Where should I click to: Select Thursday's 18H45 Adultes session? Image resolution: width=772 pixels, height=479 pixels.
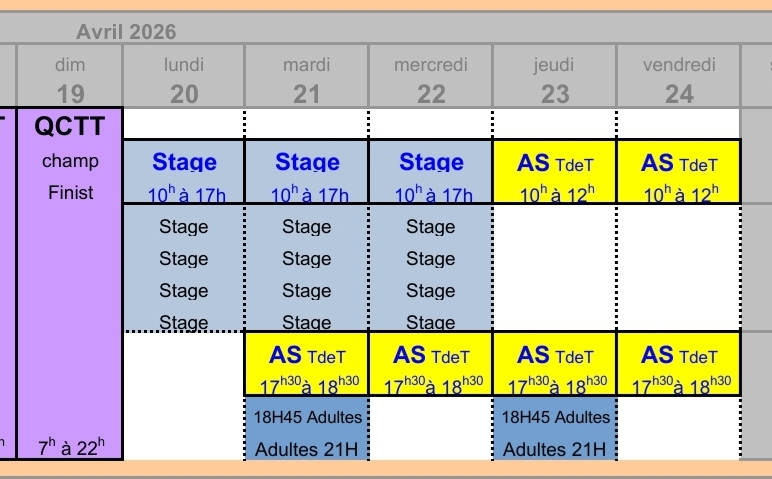point(554,417)
